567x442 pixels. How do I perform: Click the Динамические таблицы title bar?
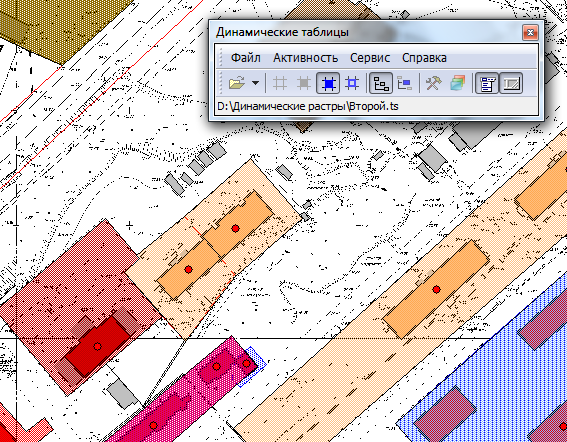click(x=365, y=32)
